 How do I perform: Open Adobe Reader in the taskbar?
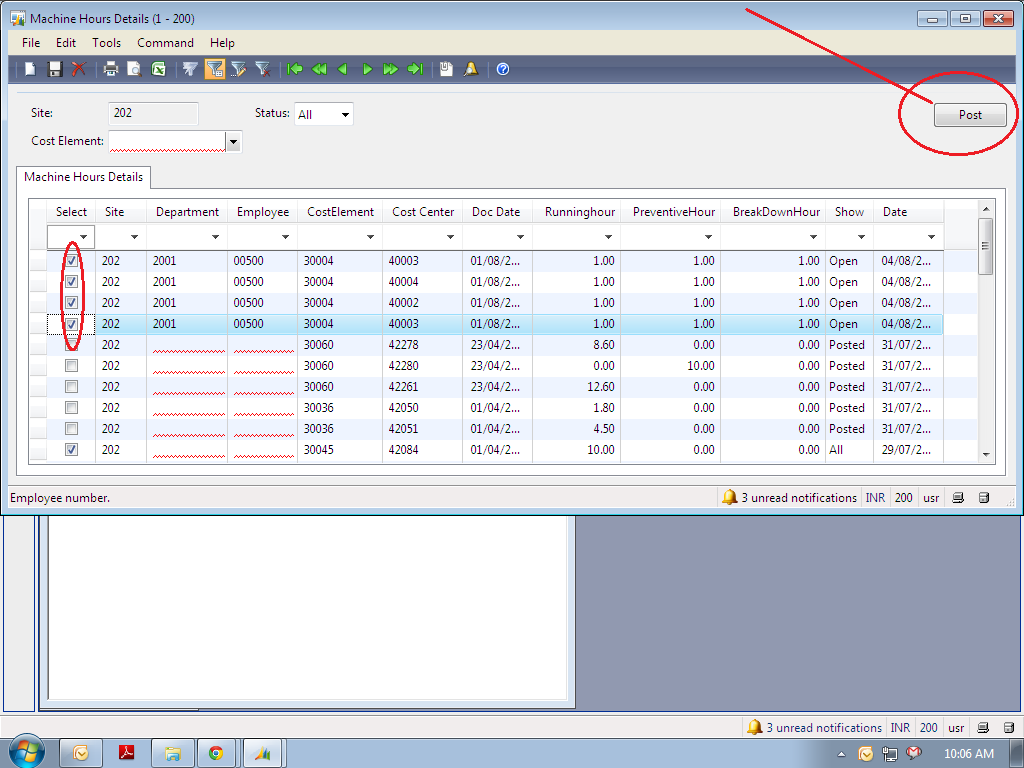tap(126, 753)
